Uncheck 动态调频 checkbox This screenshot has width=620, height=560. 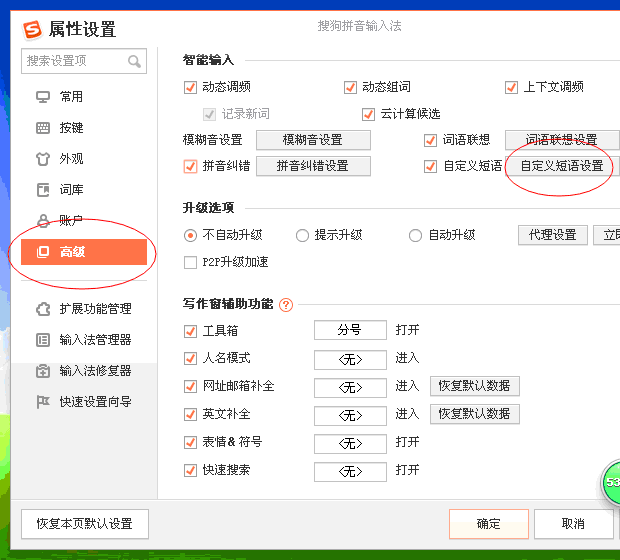pyautogui.click(x=190, y=87)
